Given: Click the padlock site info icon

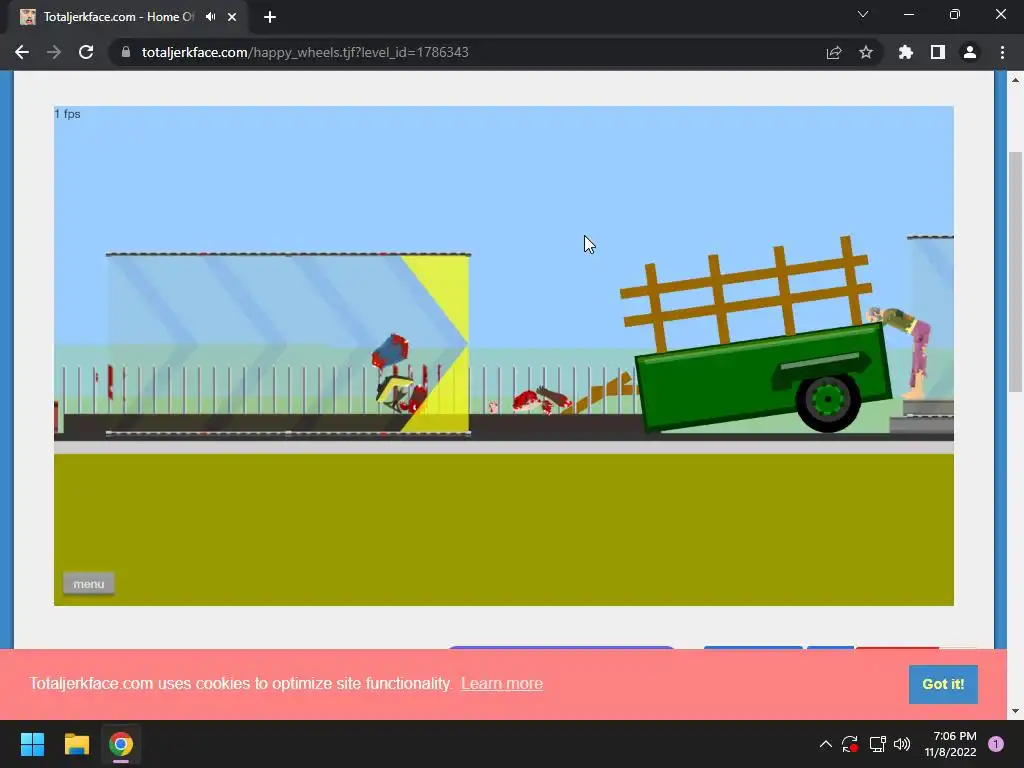Looking at the screenshot, I should coord(126,52).
